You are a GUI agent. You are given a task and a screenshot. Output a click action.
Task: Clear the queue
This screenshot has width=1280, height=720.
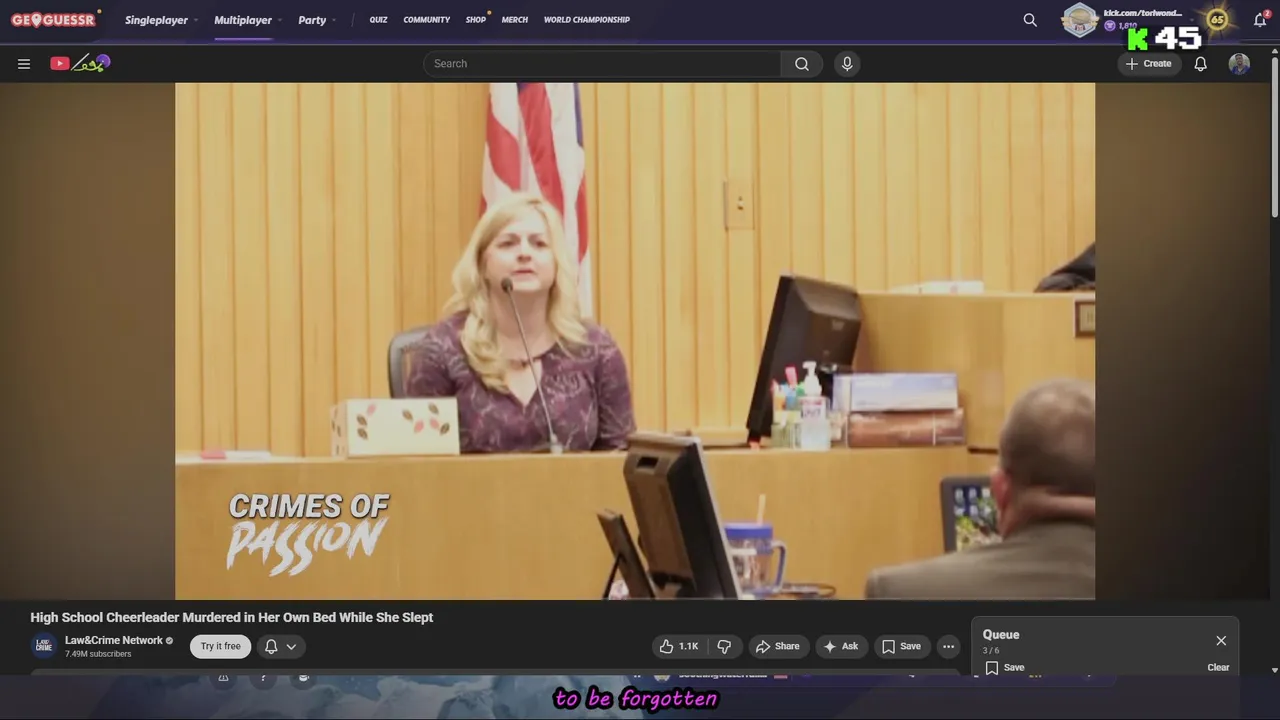(x=1218, y=668)
